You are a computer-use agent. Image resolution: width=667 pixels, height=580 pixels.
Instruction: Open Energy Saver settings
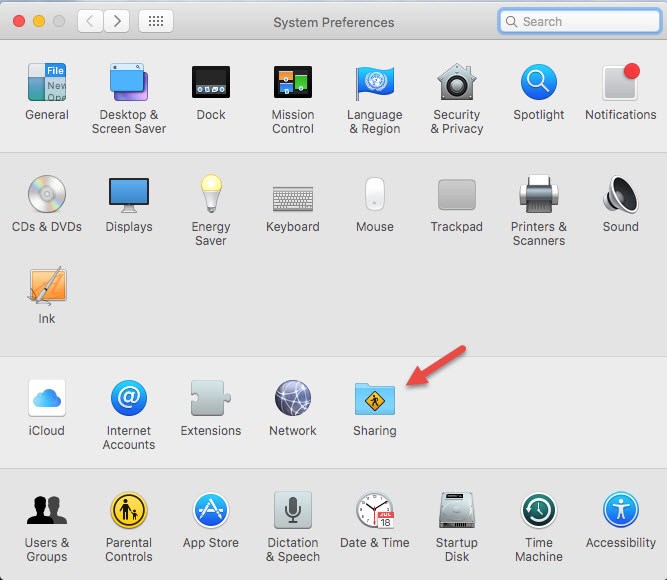click(211, 195)
